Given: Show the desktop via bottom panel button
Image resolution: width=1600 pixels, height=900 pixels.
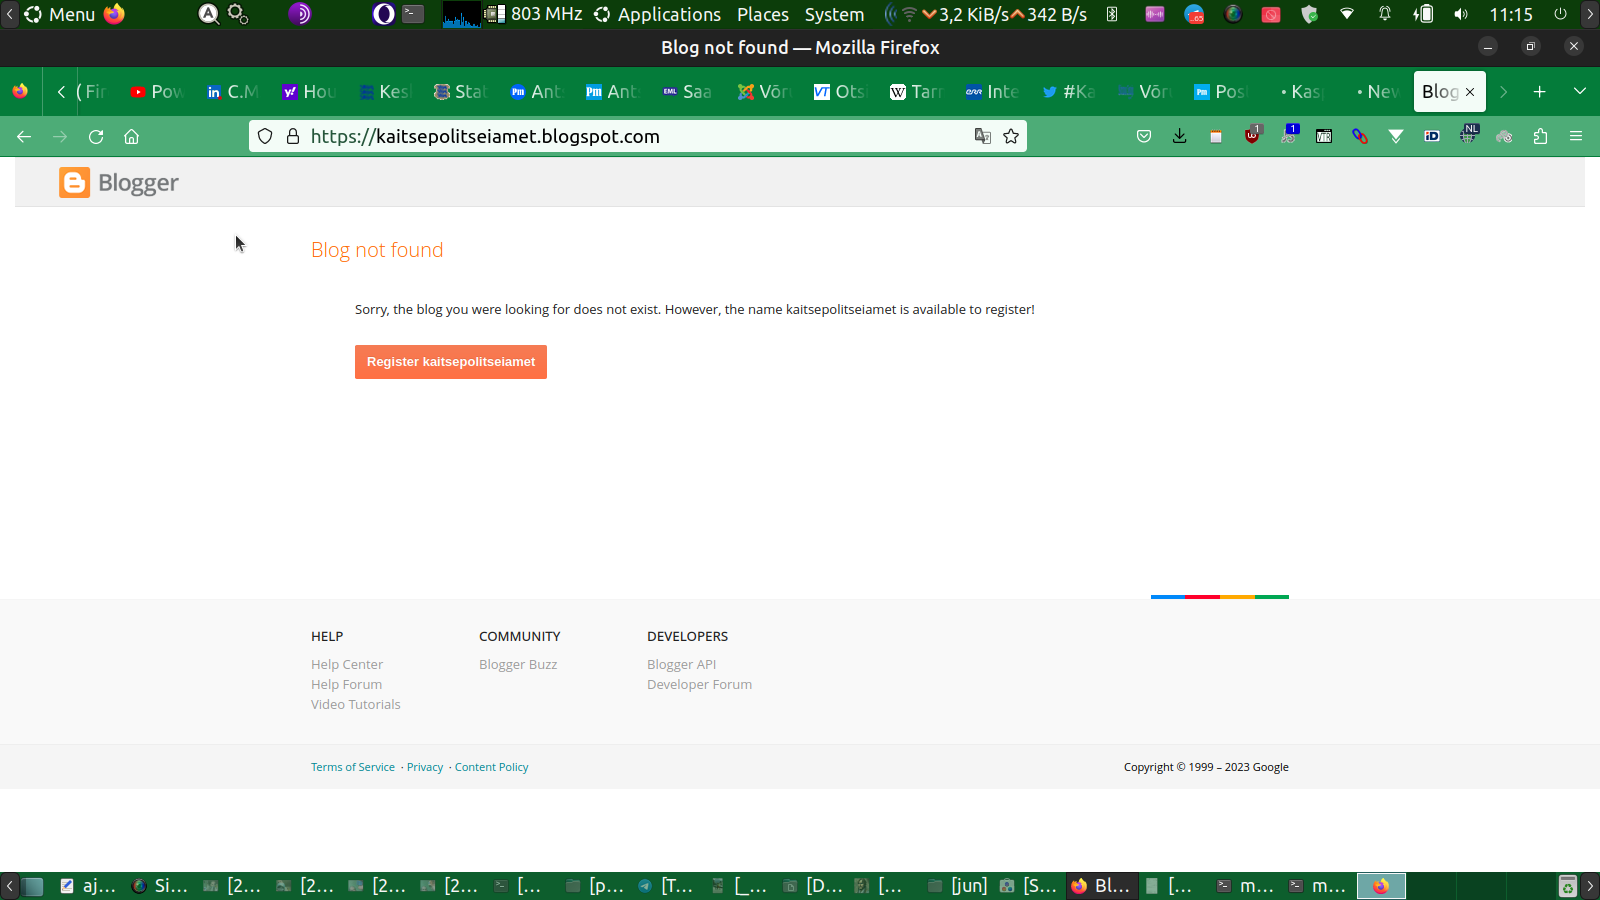Looking at the screenshot, I should pos(33,886).
